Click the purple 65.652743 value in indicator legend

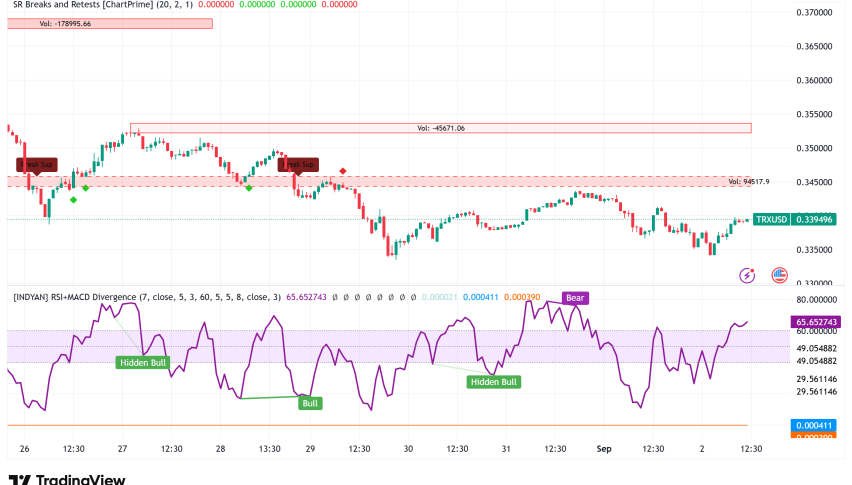(x=306, y=297)
